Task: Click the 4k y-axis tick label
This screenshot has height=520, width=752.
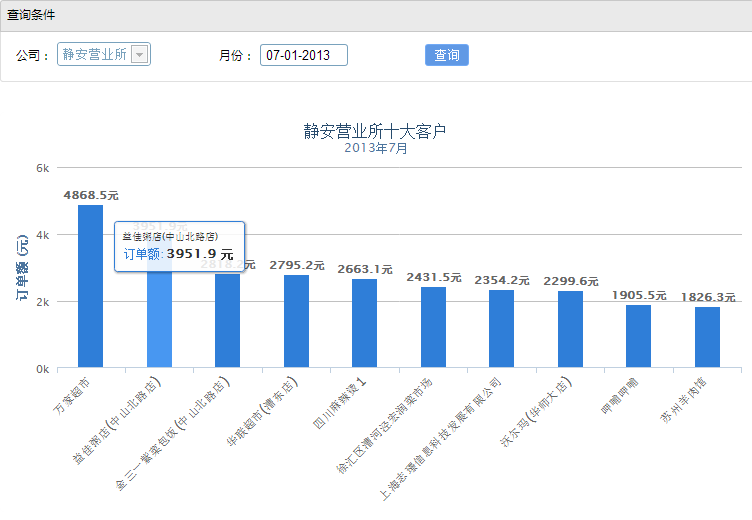Action: (x=42, y=235)
